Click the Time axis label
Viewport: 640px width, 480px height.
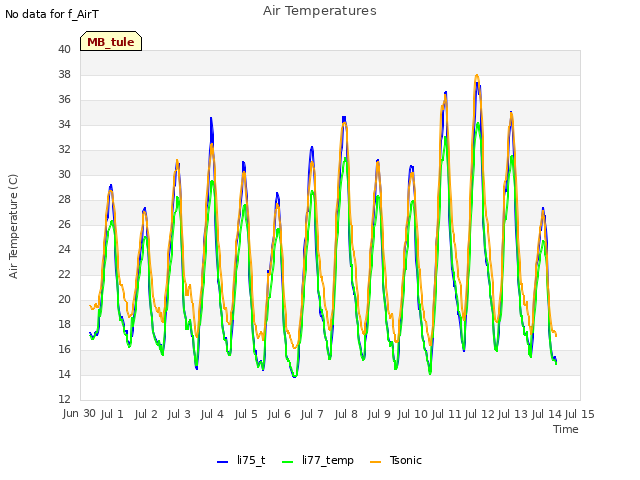[x=566, y=429]
